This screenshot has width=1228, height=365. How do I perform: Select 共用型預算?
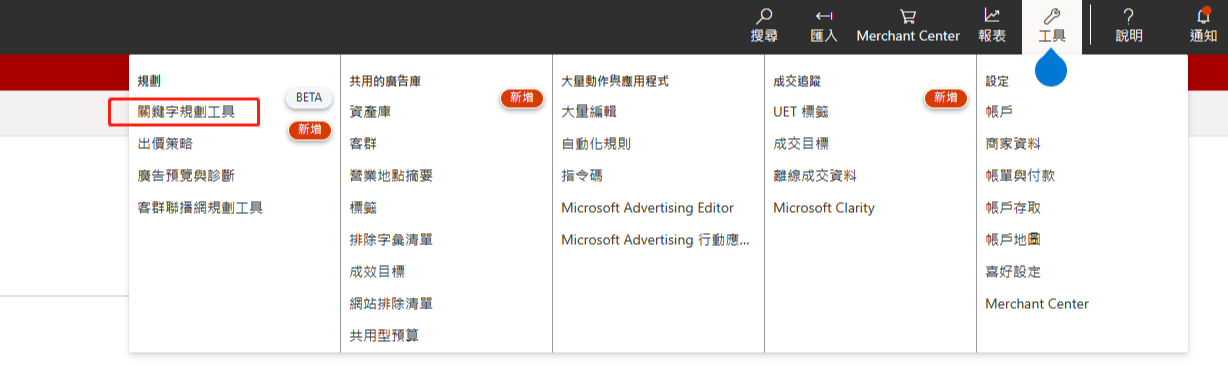pos(384,336)
